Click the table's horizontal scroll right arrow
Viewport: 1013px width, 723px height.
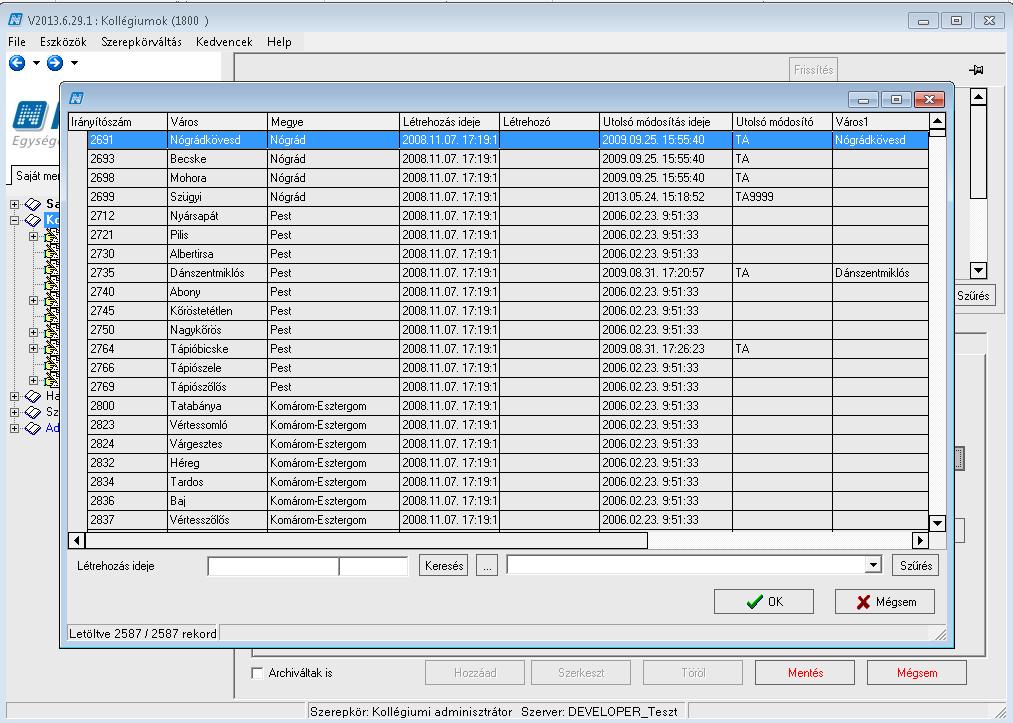coord(920,540)
